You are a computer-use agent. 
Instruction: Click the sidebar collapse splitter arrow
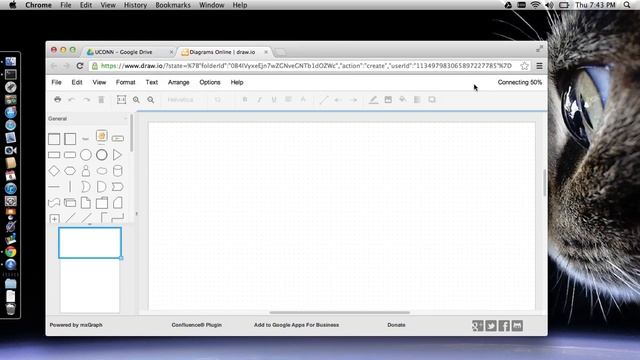point(137,214)
